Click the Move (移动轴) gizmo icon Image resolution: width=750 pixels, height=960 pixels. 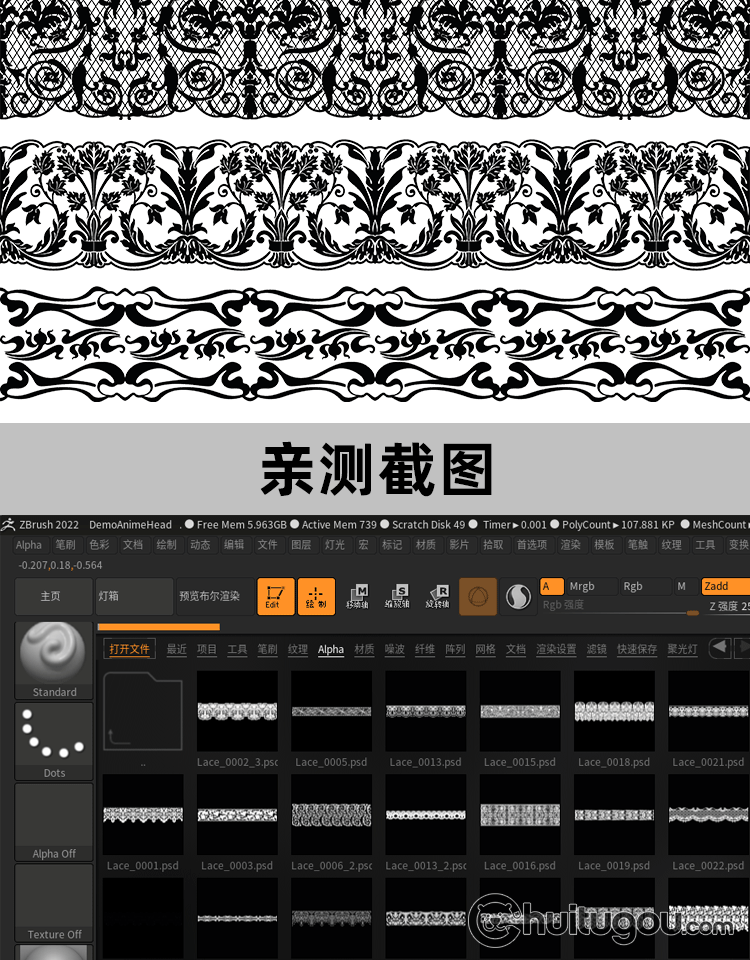[357, 596]
